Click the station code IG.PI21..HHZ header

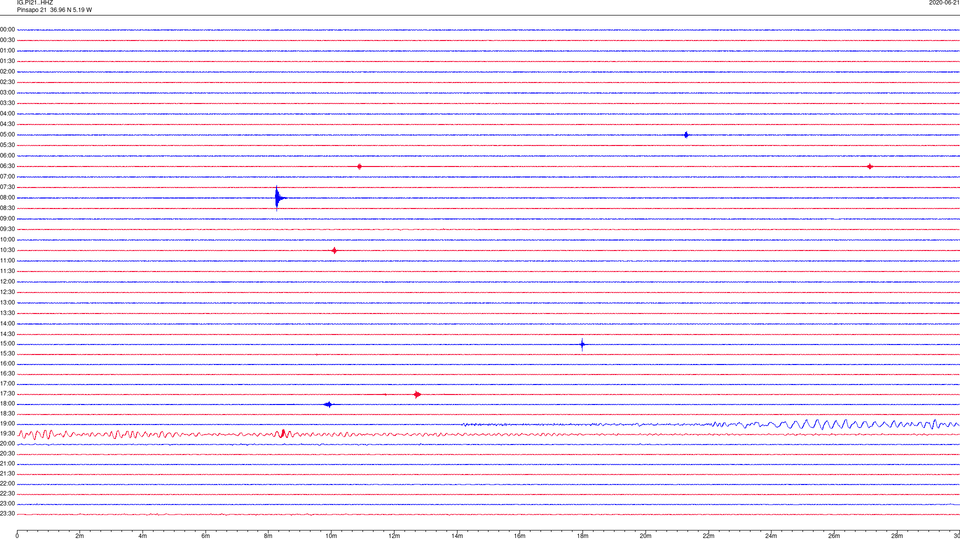coord(35,3)
